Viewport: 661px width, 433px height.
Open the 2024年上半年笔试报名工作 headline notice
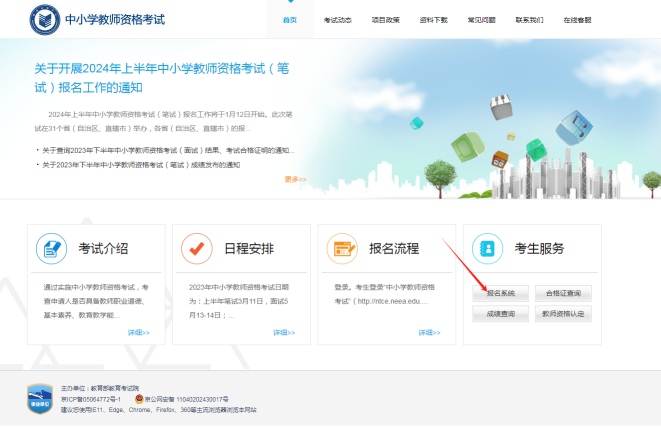tap(162, 78)
